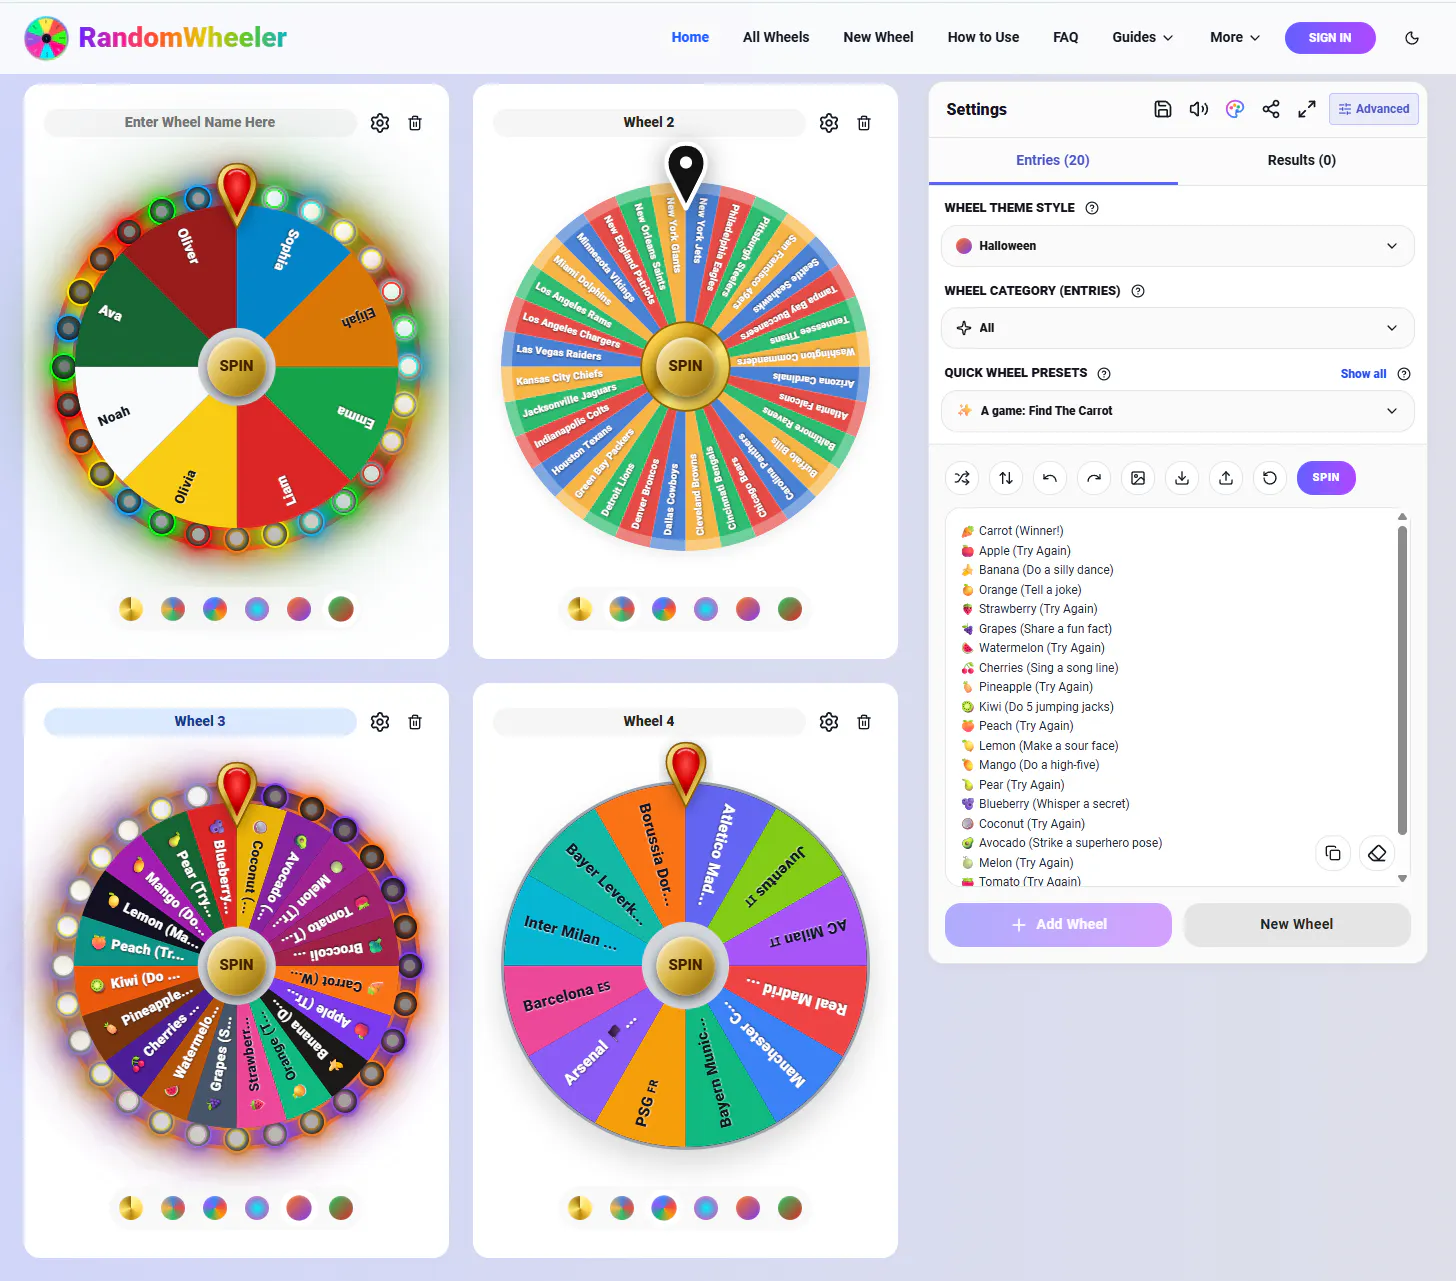Clear entries with the eraser icon
This screenshot has width=1456, height=1281.
(x=1377, y=853)
